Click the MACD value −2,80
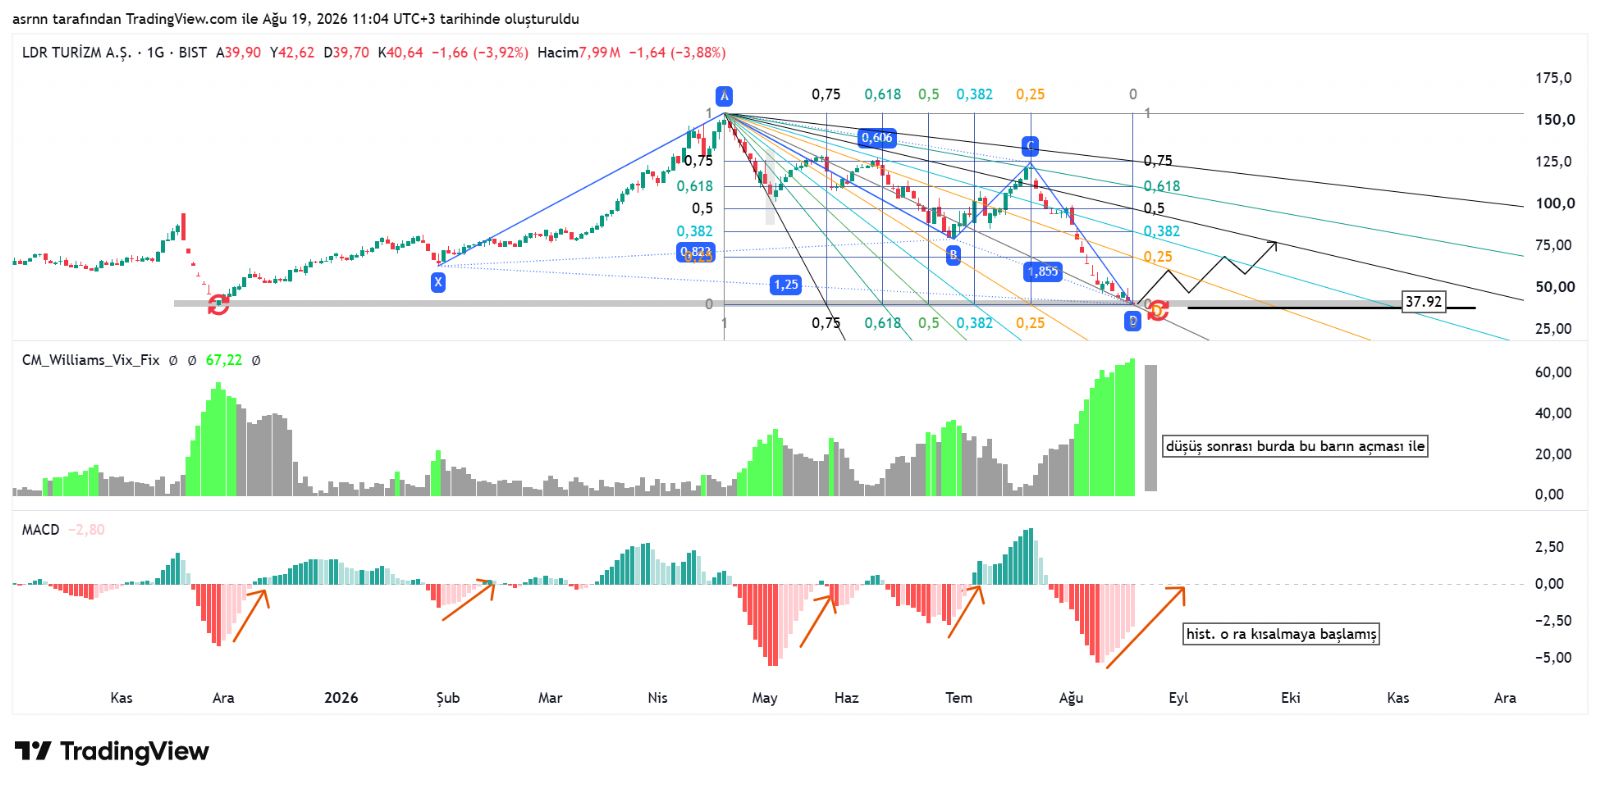 coord(87,530)
